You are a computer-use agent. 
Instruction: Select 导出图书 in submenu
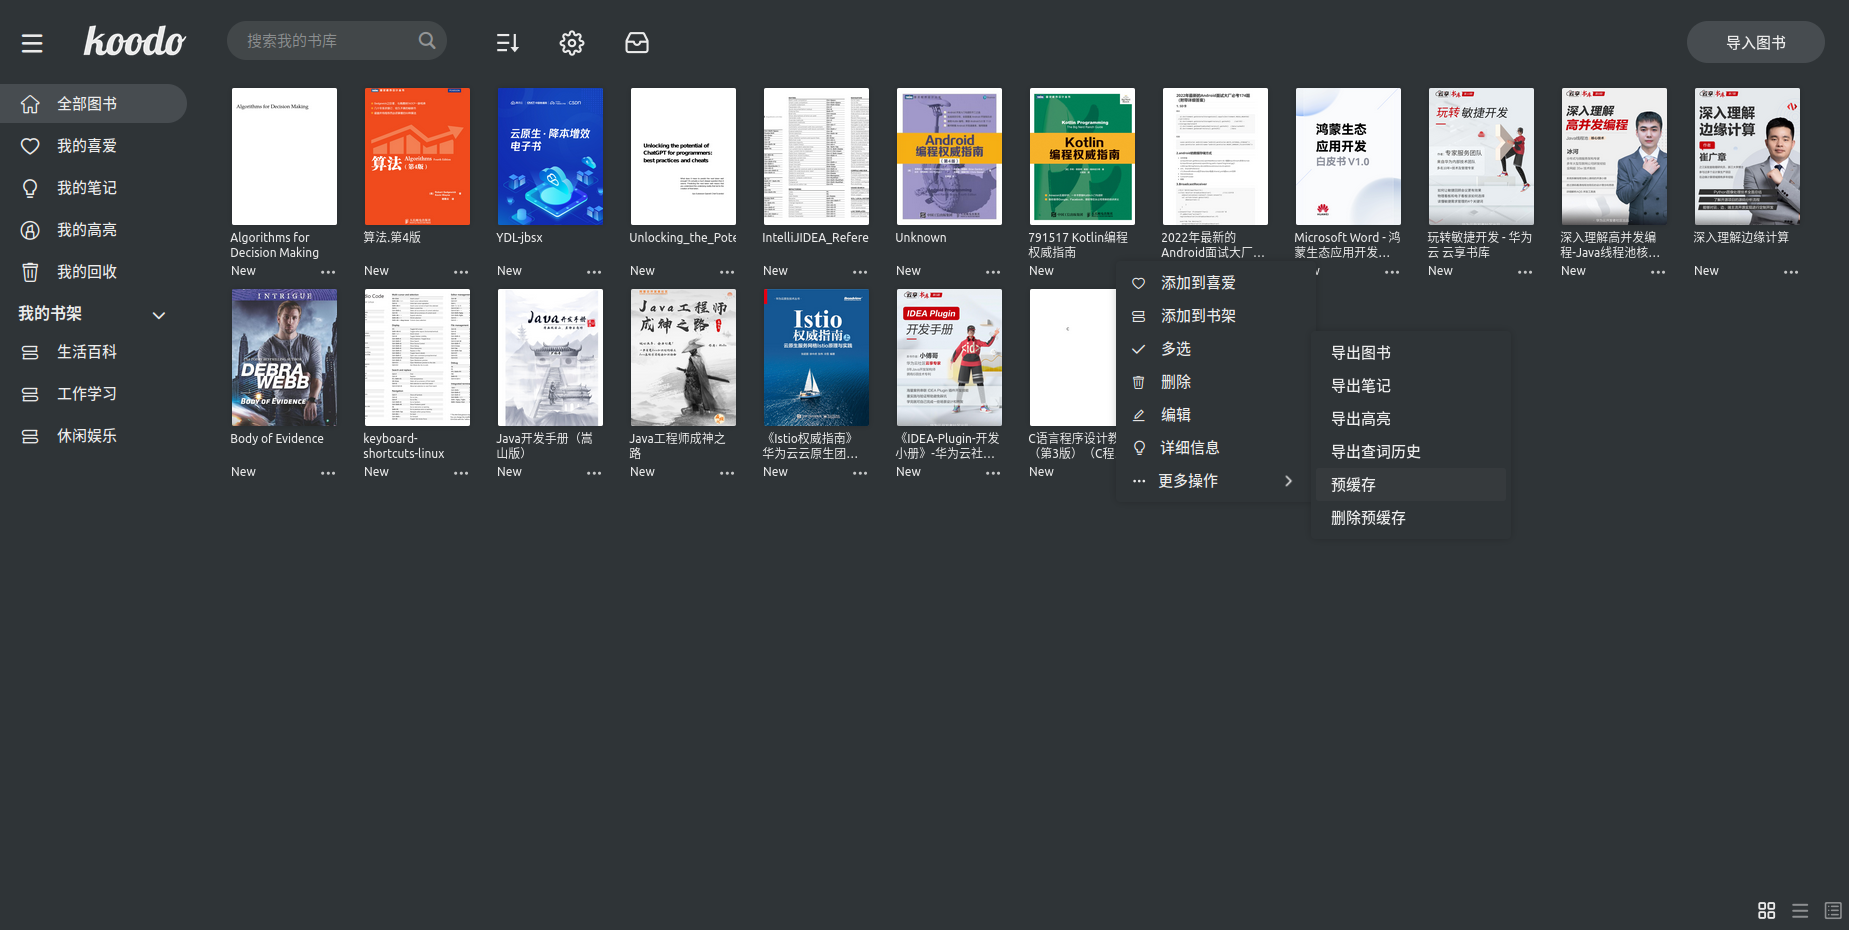pyautogui.click(x=1411, y=353)
